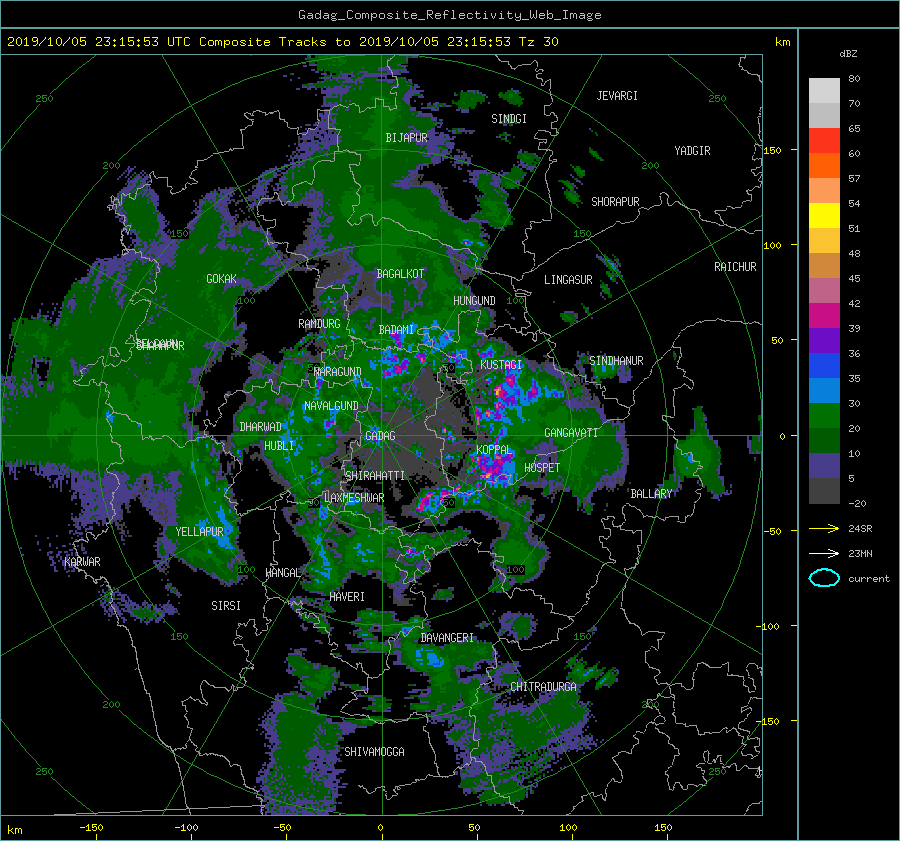Select the red 60-65 dBZ legend swatch

click(x=824, y=141)
